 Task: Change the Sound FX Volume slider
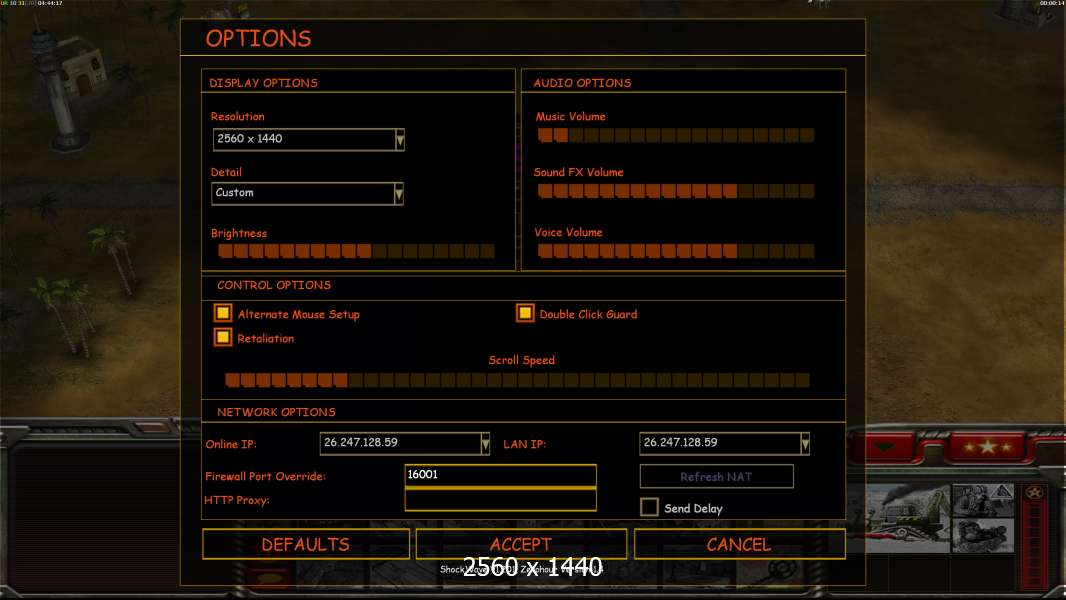pos(676,192)
